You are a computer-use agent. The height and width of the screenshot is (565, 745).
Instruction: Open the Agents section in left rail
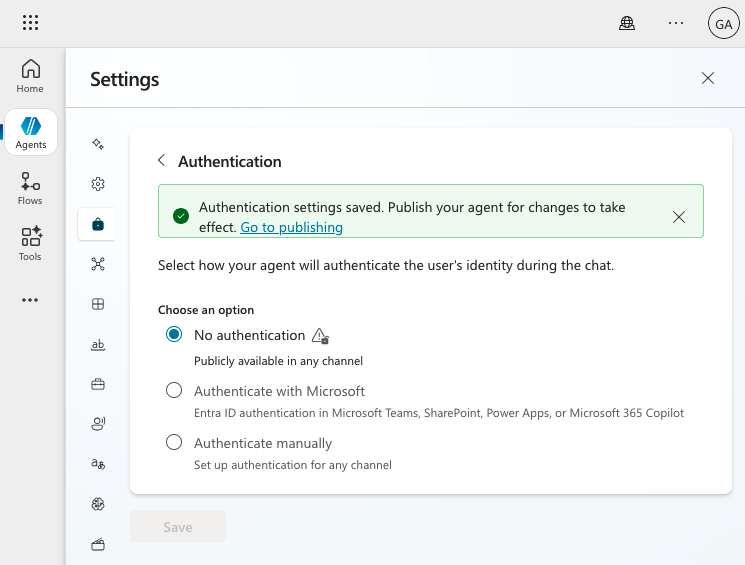point(31,132)
